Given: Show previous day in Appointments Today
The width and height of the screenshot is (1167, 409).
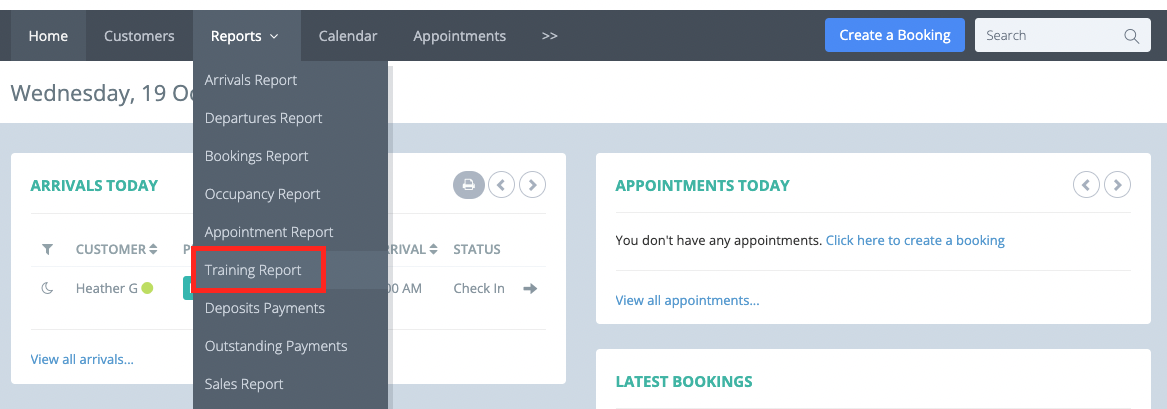Looking at the screenshot, I should coord(1086,184).
